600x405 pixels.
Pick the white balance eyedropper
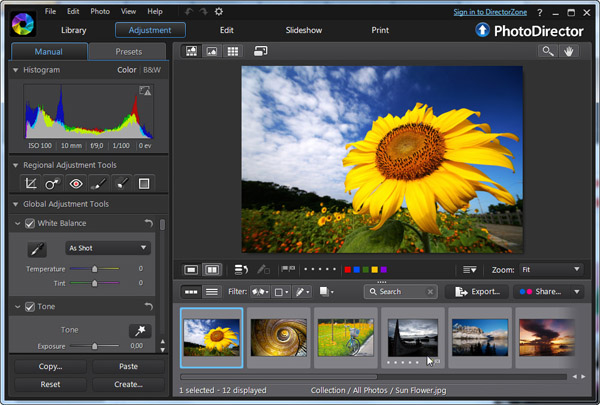tap(35, 248)
